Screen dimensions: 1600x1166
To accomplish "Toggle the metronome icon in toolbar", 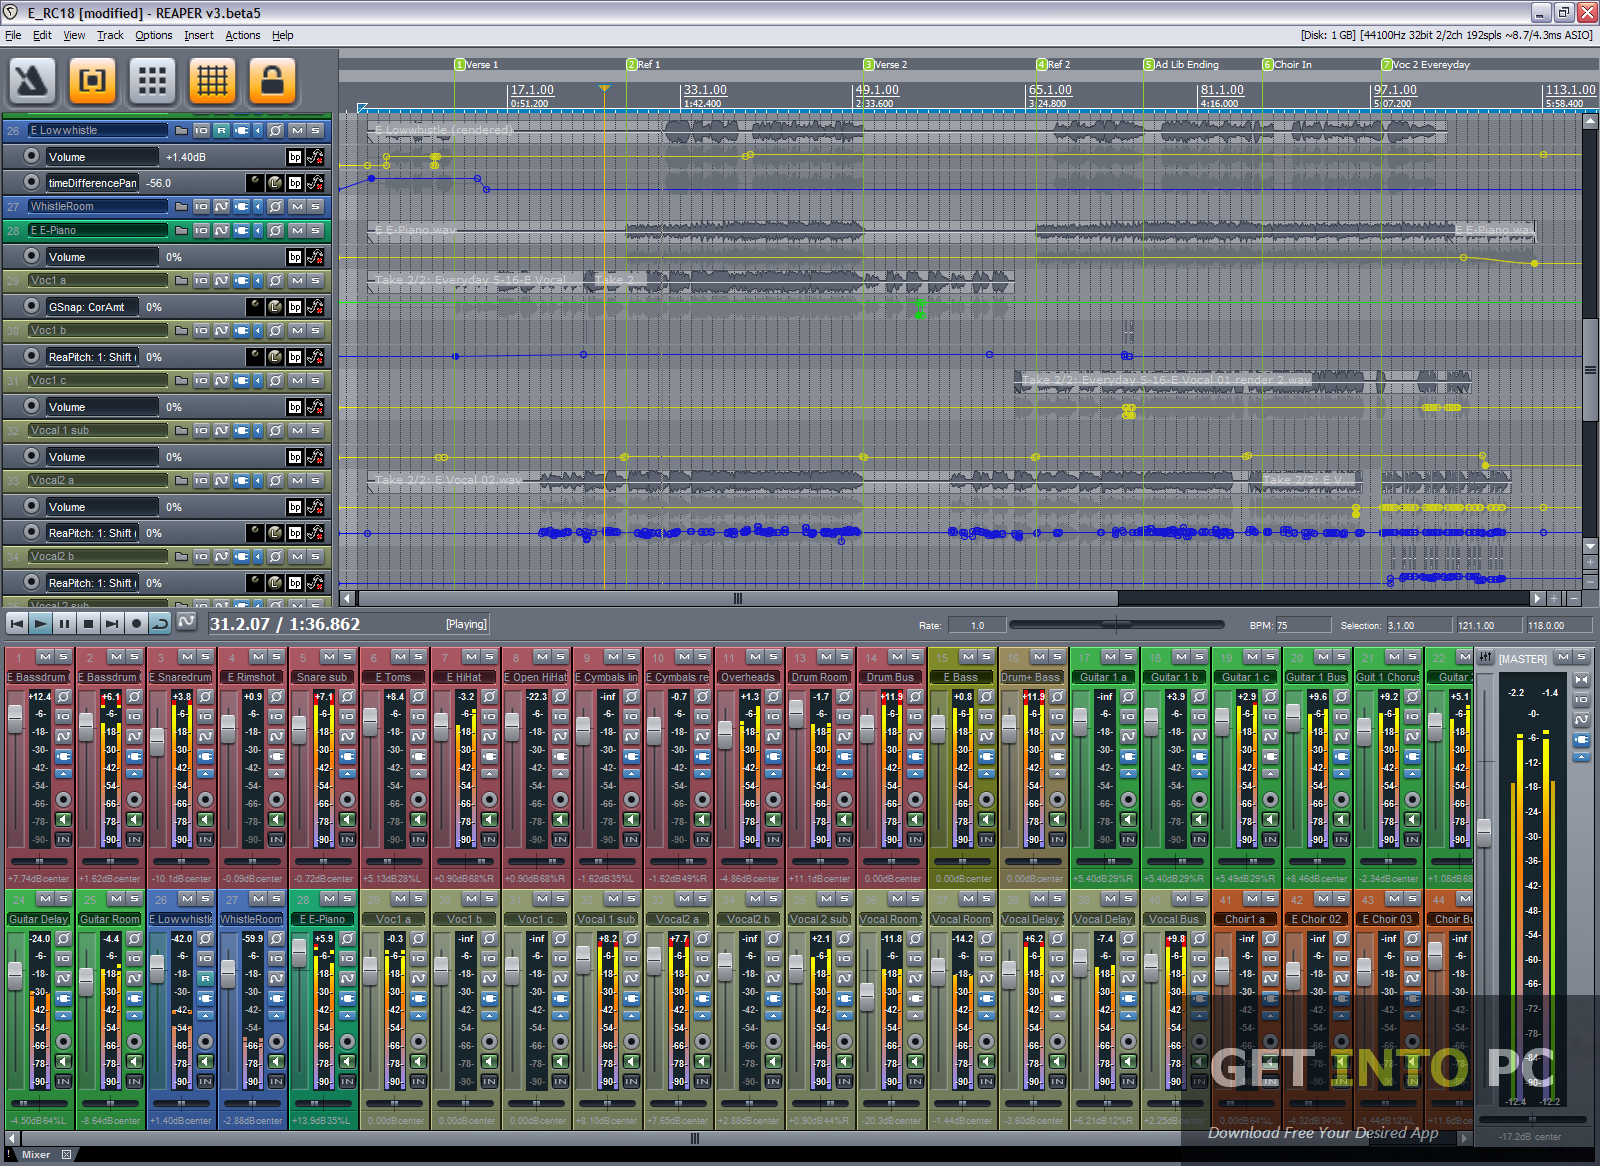I will point(32,81).
